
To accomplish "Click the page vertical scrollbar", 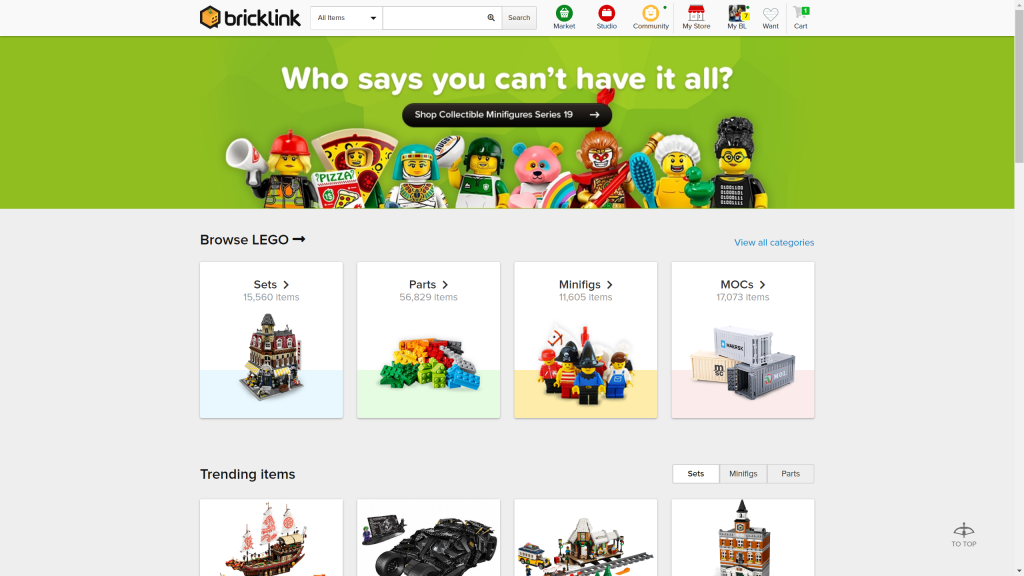I will coord(1019,288).
